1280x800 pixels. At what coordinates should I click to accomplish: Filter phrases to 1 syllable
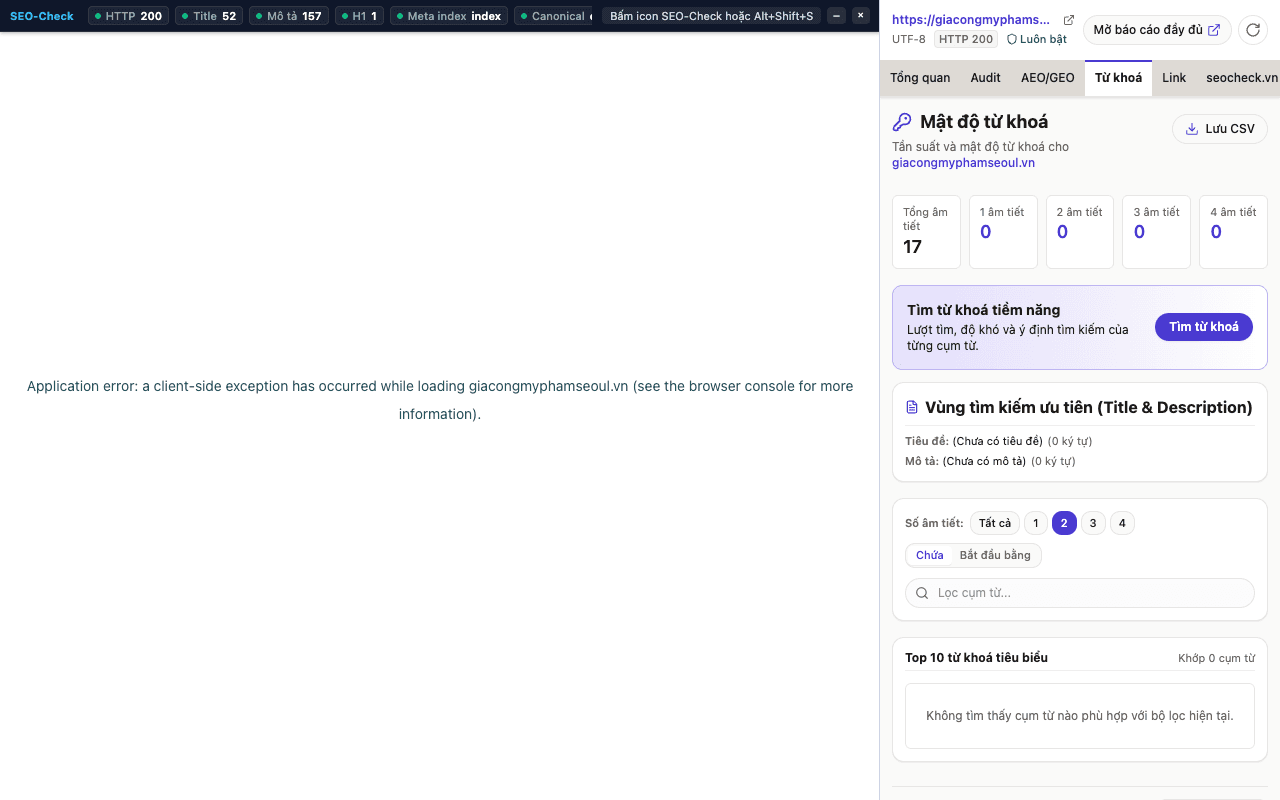coord(1035,523)
